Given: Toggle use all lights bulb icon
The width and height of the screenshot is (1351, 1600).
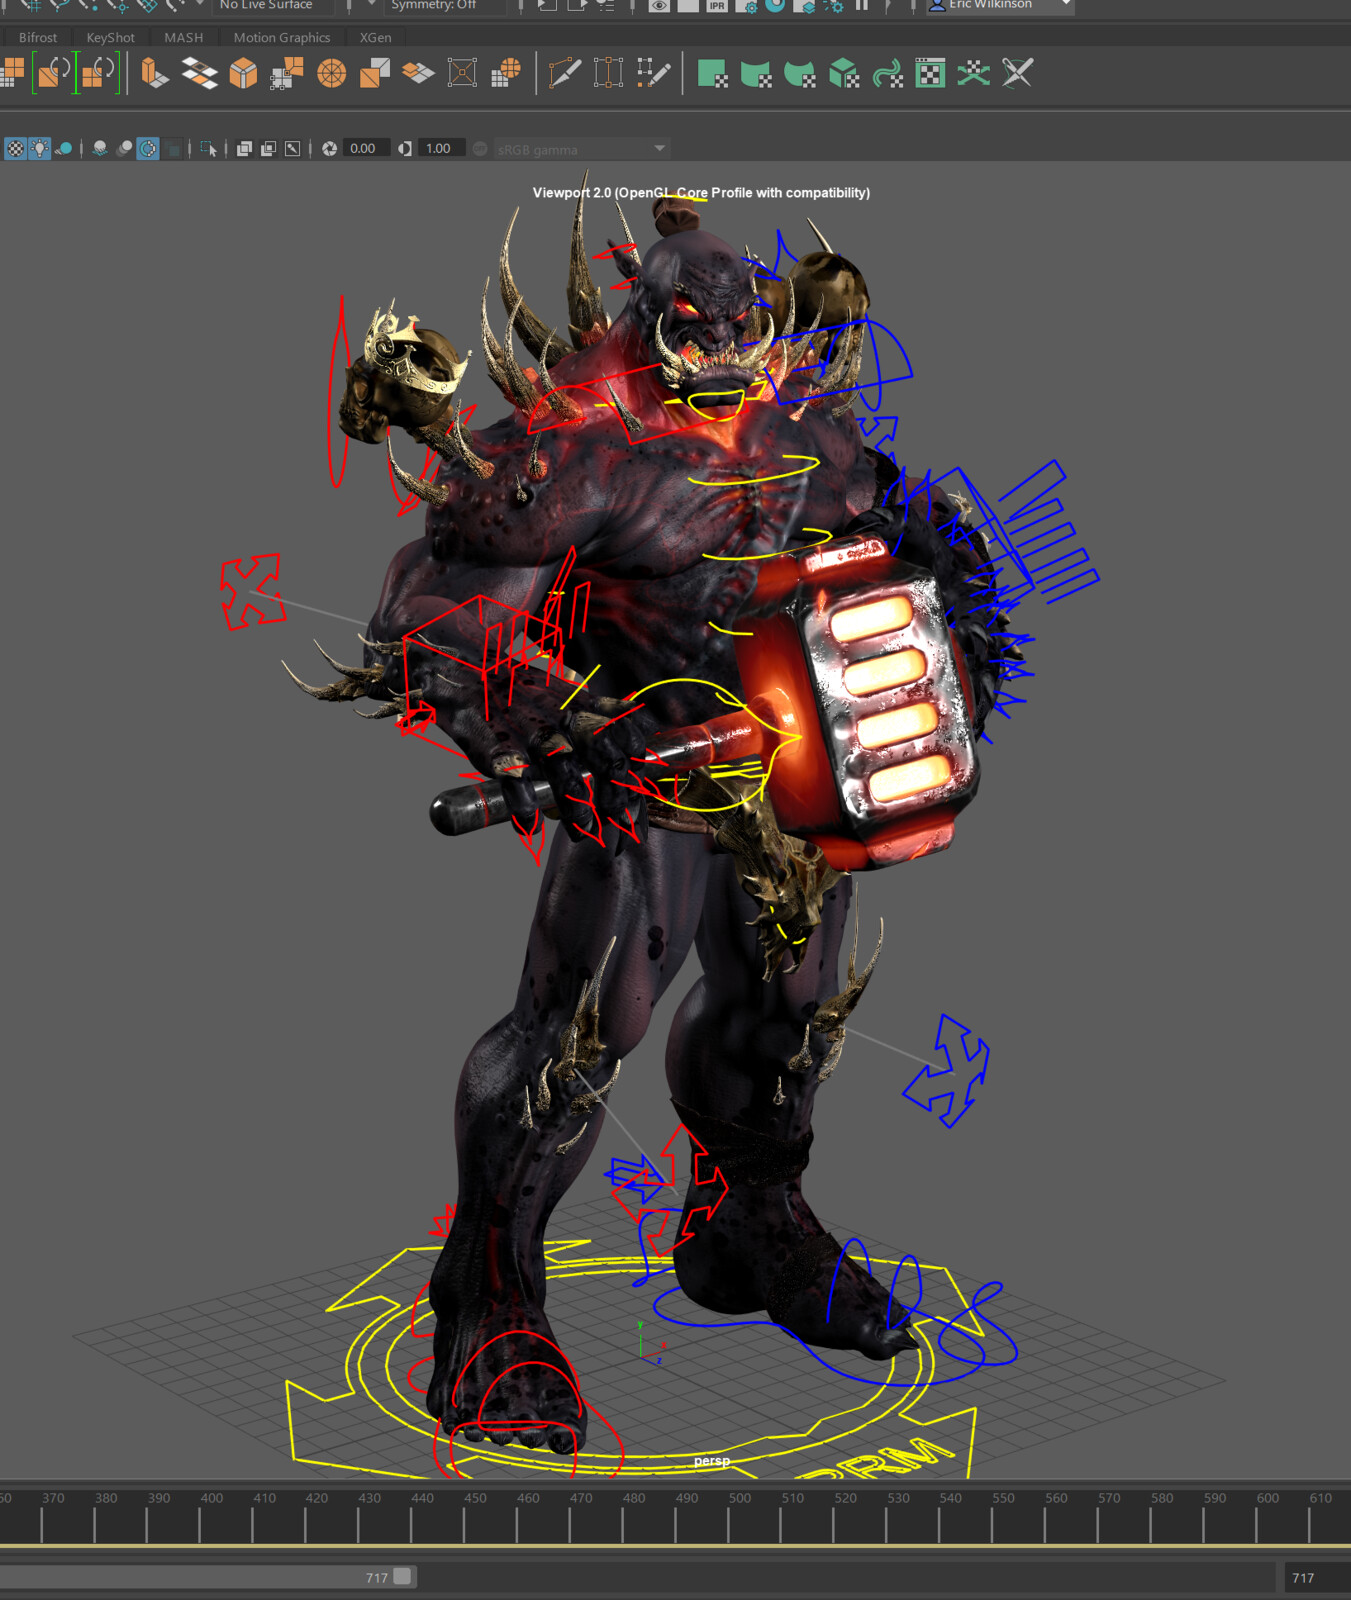Looking at the screenshot, I should pos(39,149).
